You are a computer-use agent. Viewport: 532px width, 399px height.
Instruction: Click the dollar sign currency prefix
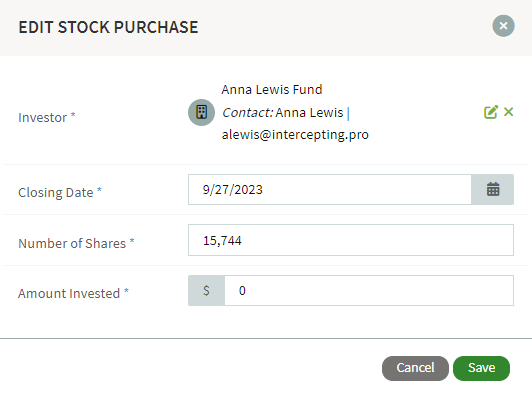206,290
